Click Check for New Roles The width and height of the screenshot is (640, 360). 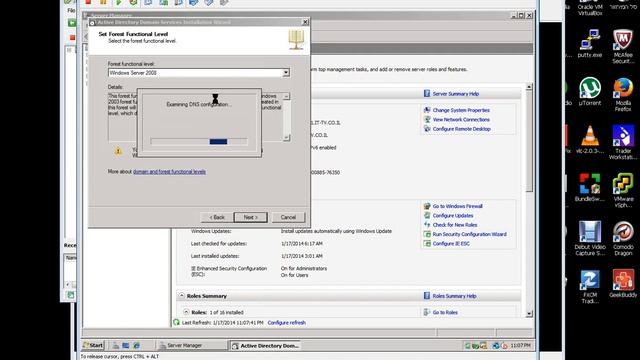pyautogui.click(x=455, y=225)
